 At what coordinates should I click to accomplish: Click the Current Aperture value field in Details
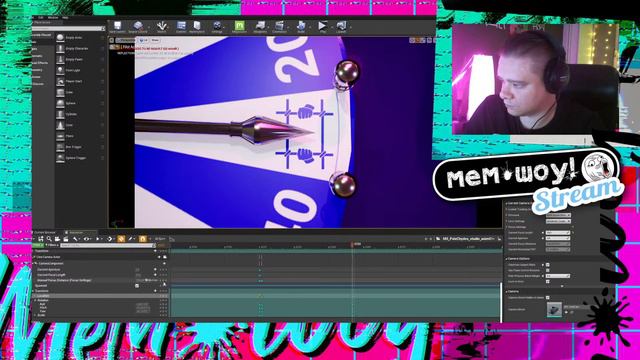(558, 238)
